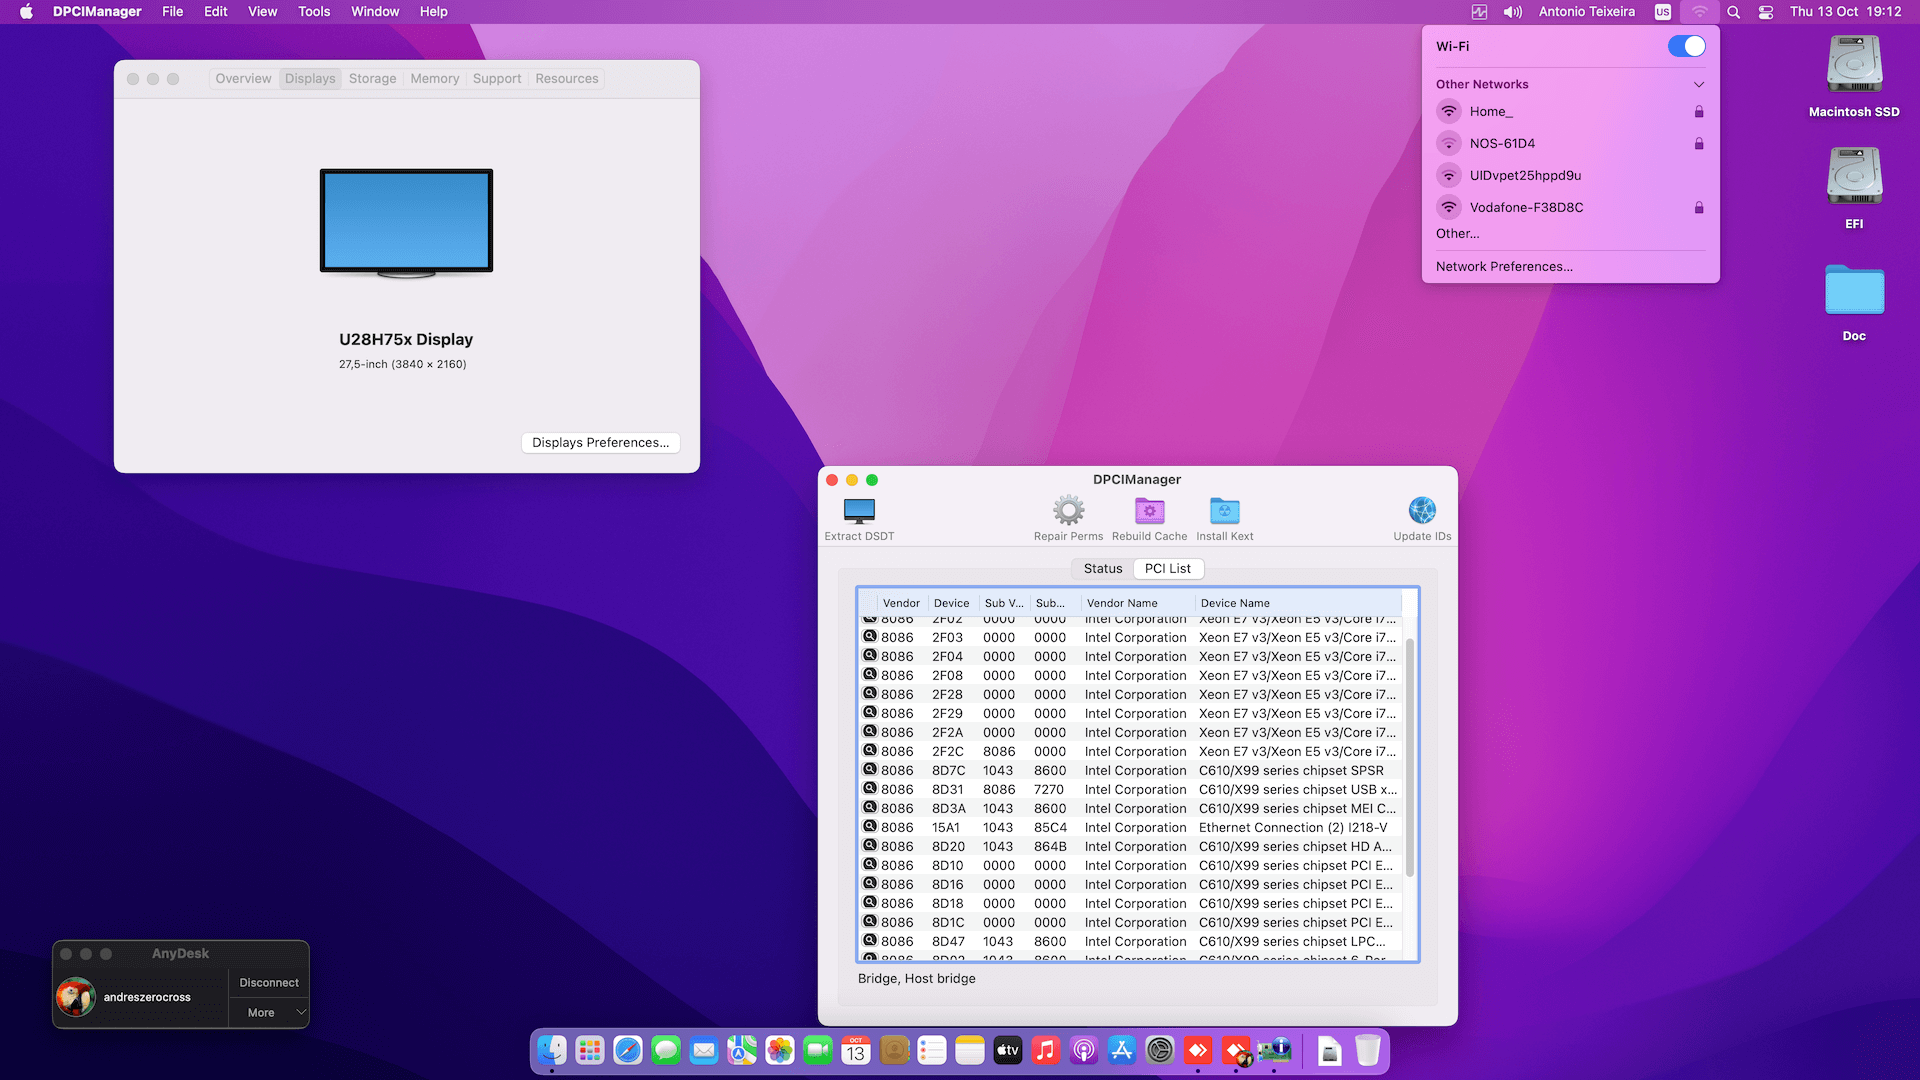
Task: Select the PCI List segment
Action: [1167, 568]
